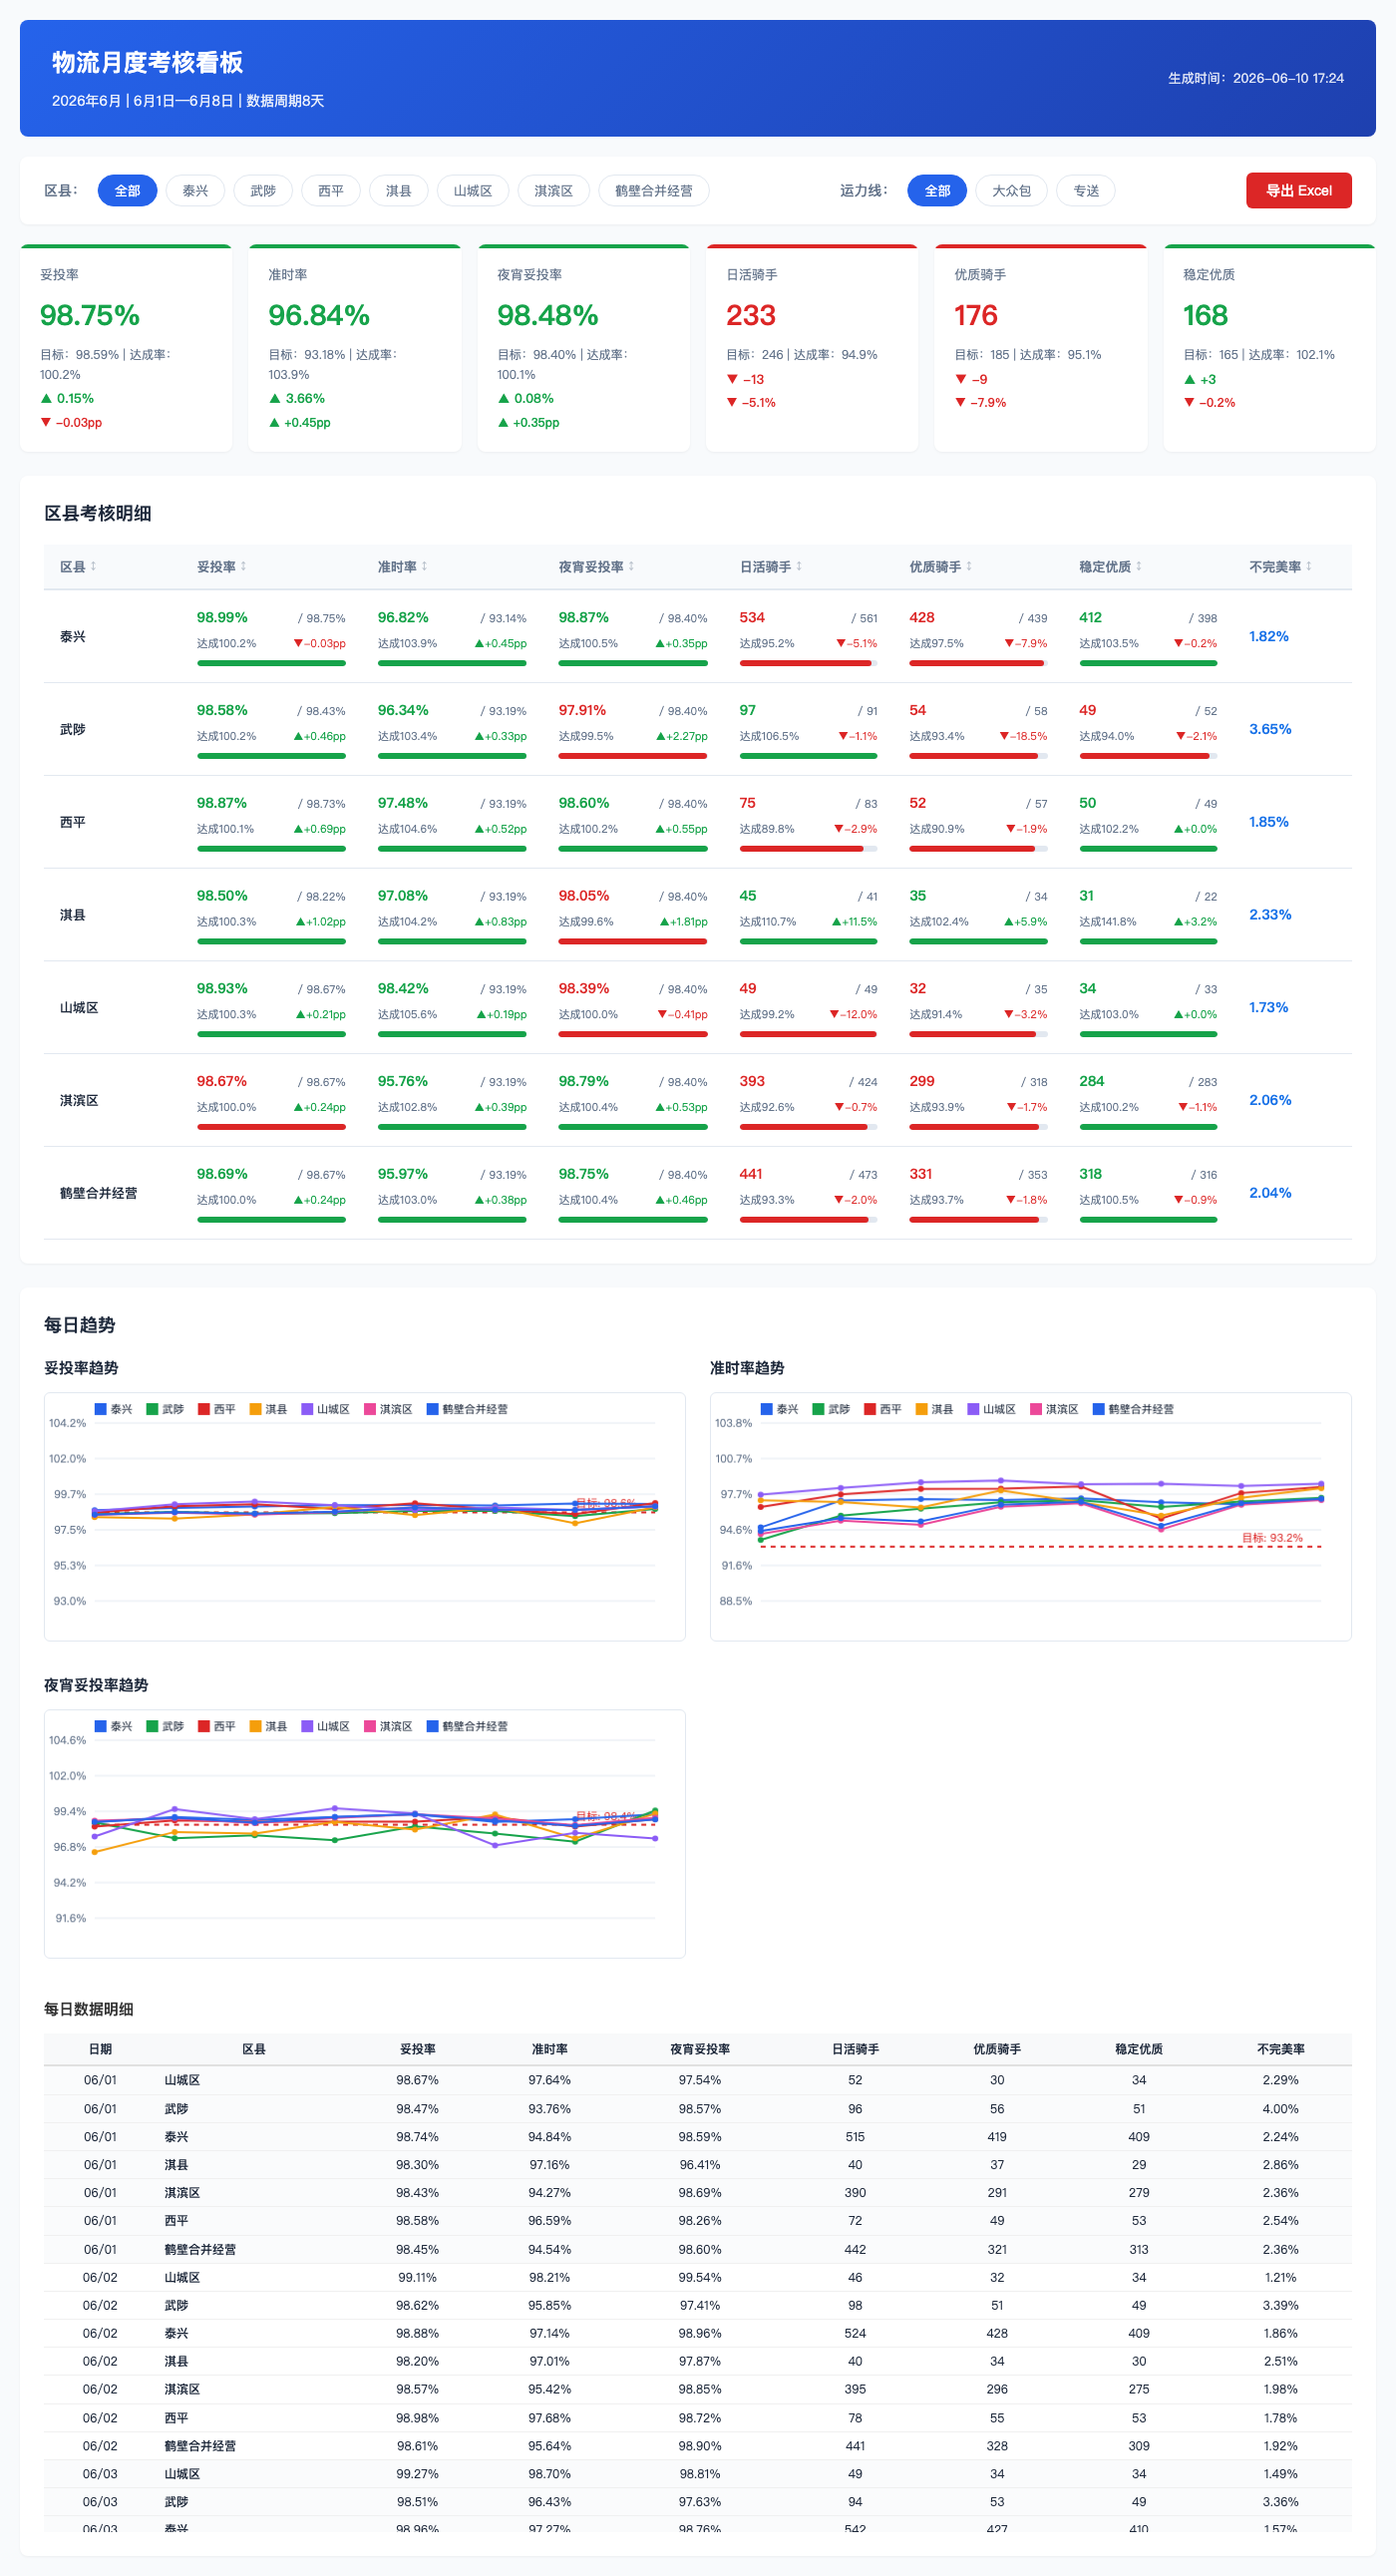
Task: Click 06/02 泰兴 准时率 cell 97.14%
Action: tap(549, 2333)
